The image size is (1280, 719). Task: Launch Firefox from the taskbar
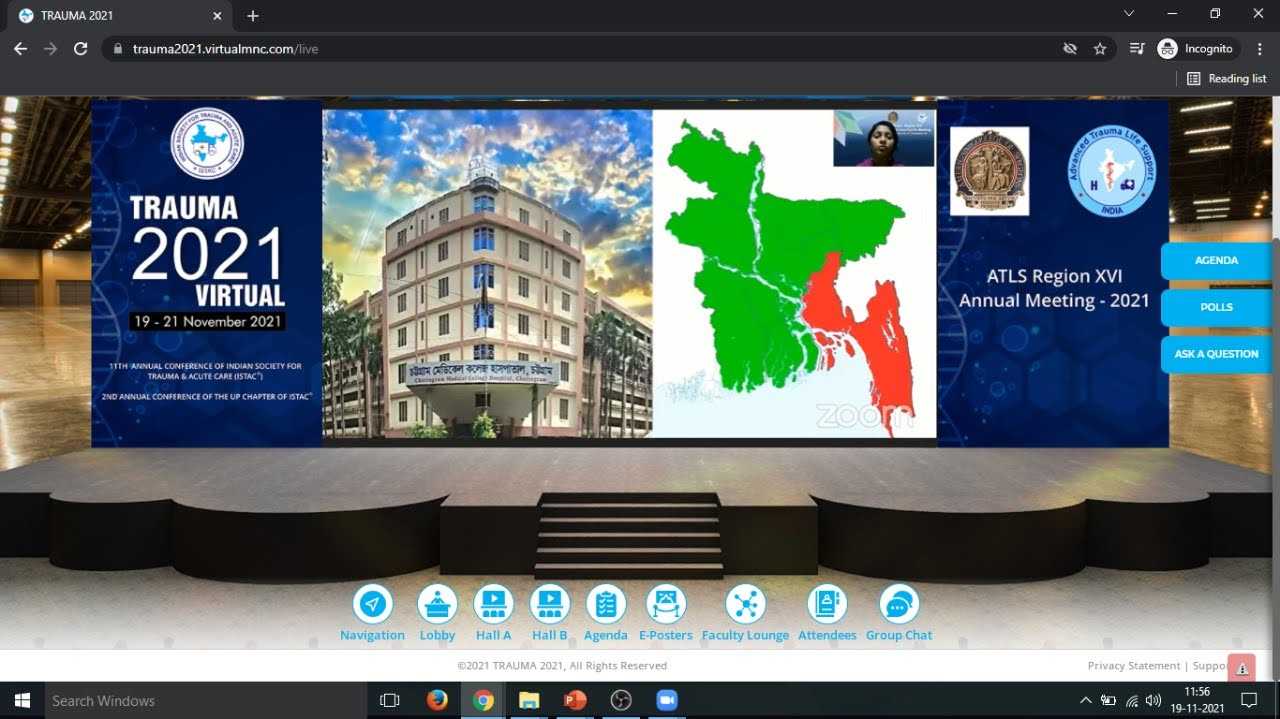[x=437, y=701]
